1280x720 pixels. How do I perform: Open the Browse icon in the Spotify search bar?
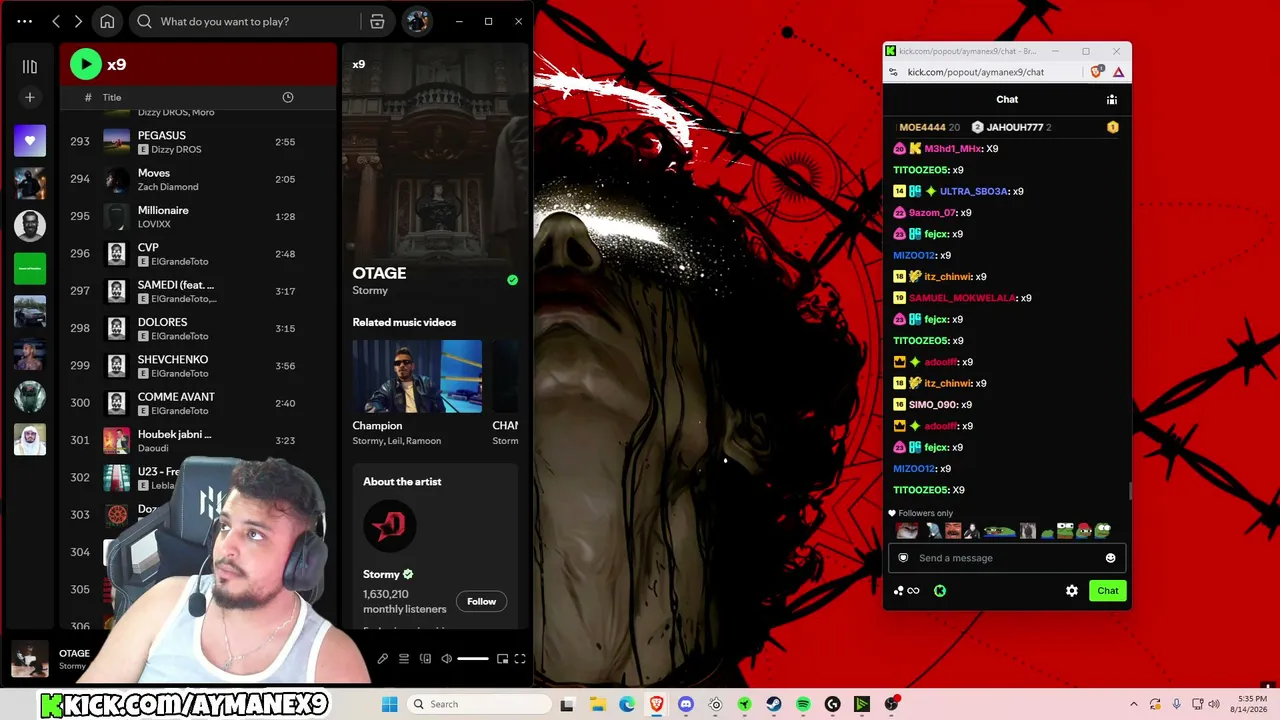point(377,21)
